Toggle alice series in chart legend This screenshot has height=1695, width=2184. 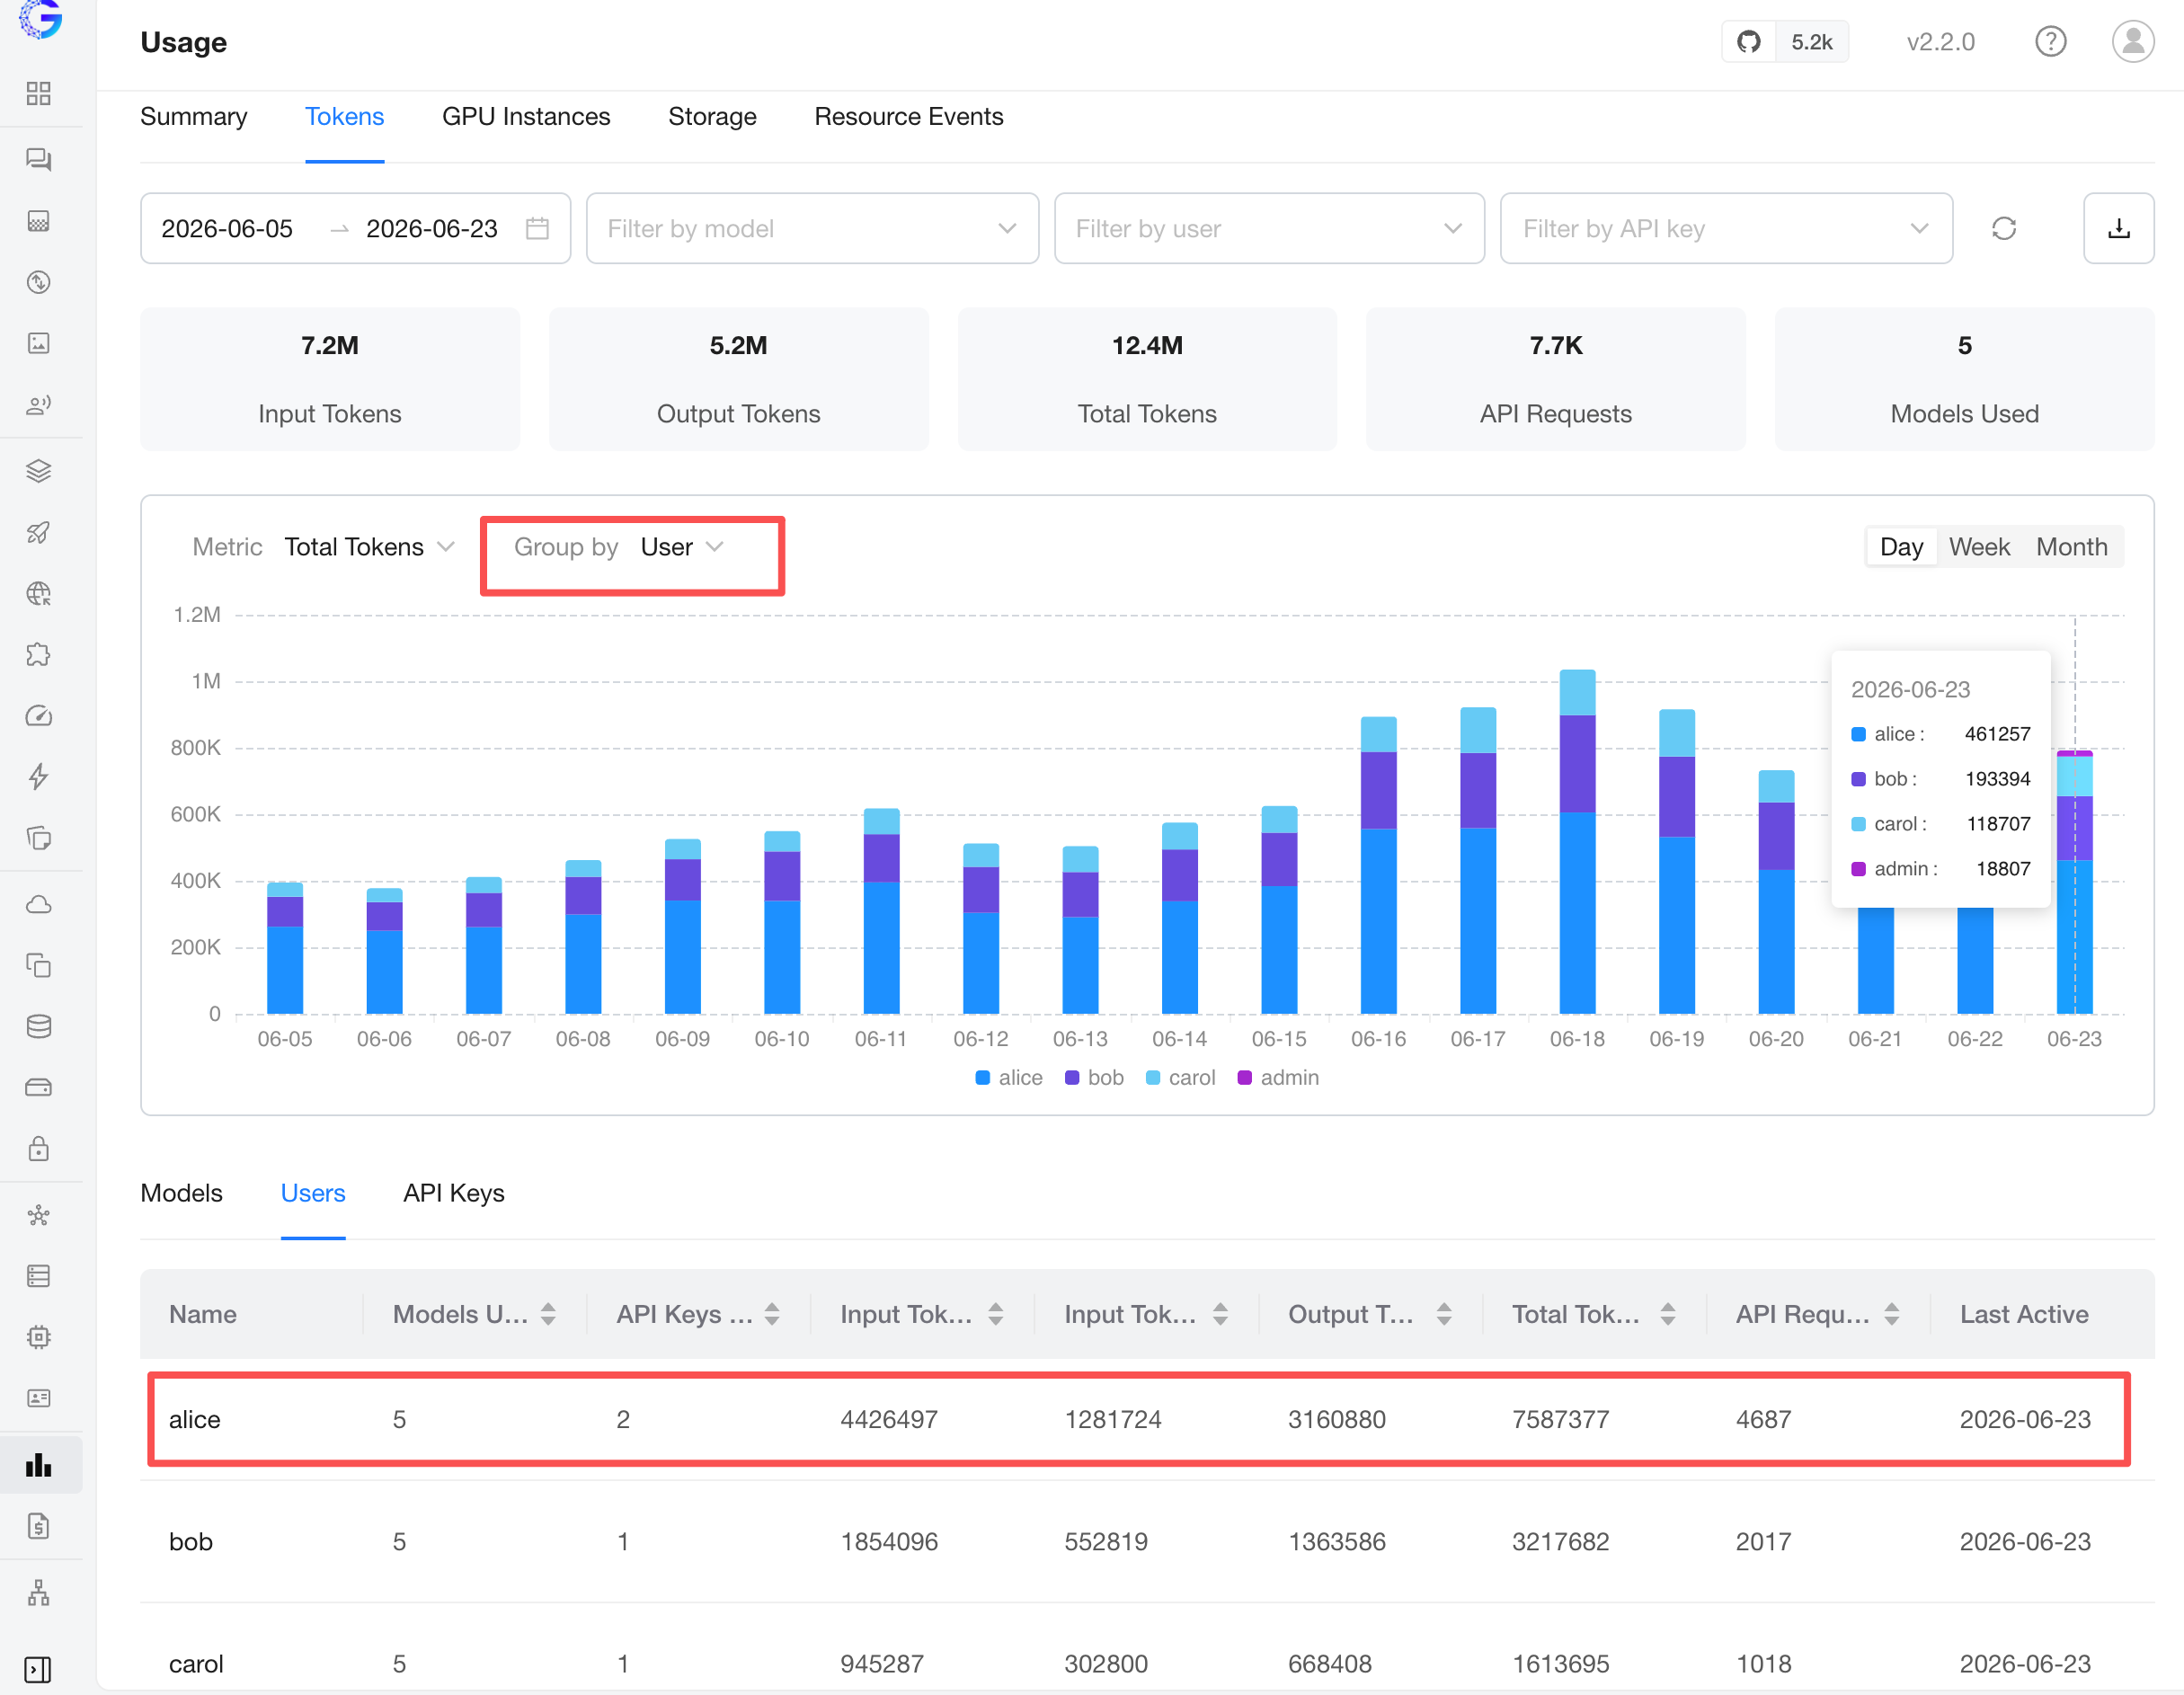1008,1078
